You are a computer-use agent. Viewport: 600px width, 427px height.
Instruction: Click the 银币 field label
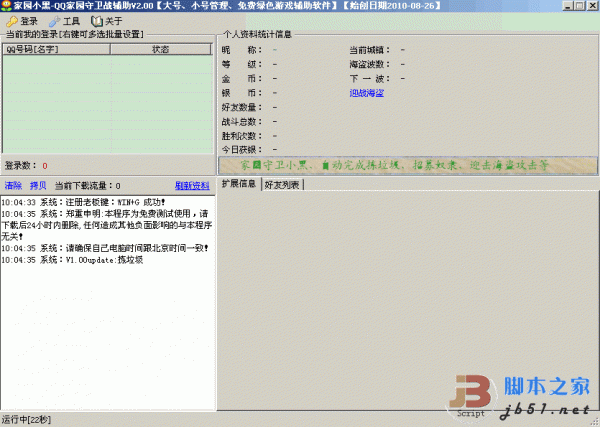point(242,93)
